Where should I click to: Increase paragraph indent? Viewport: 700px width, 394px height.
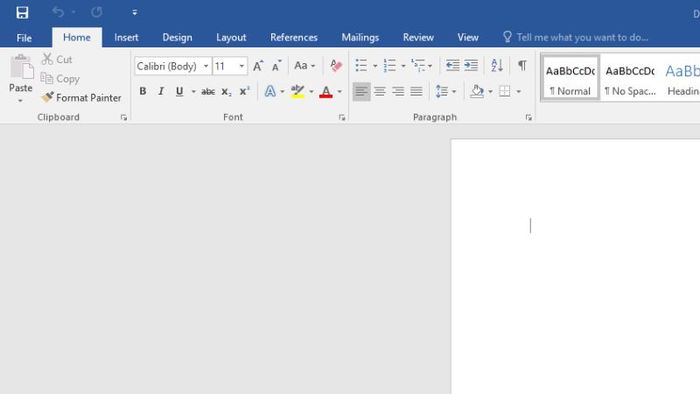pos(471,66)
